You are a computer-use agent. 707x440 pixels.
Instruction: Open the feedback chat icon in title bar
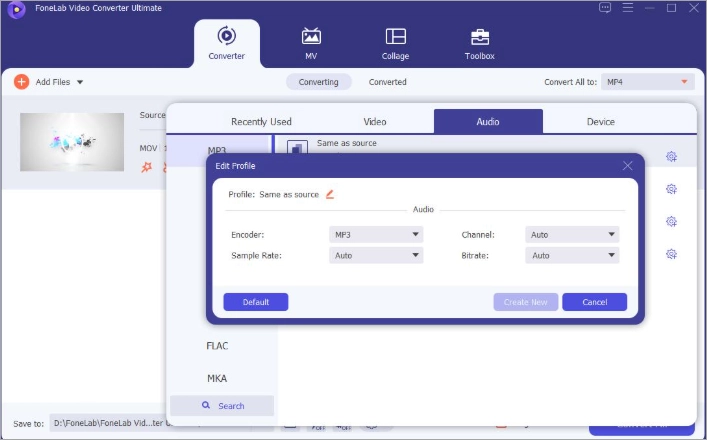(605, 8)
